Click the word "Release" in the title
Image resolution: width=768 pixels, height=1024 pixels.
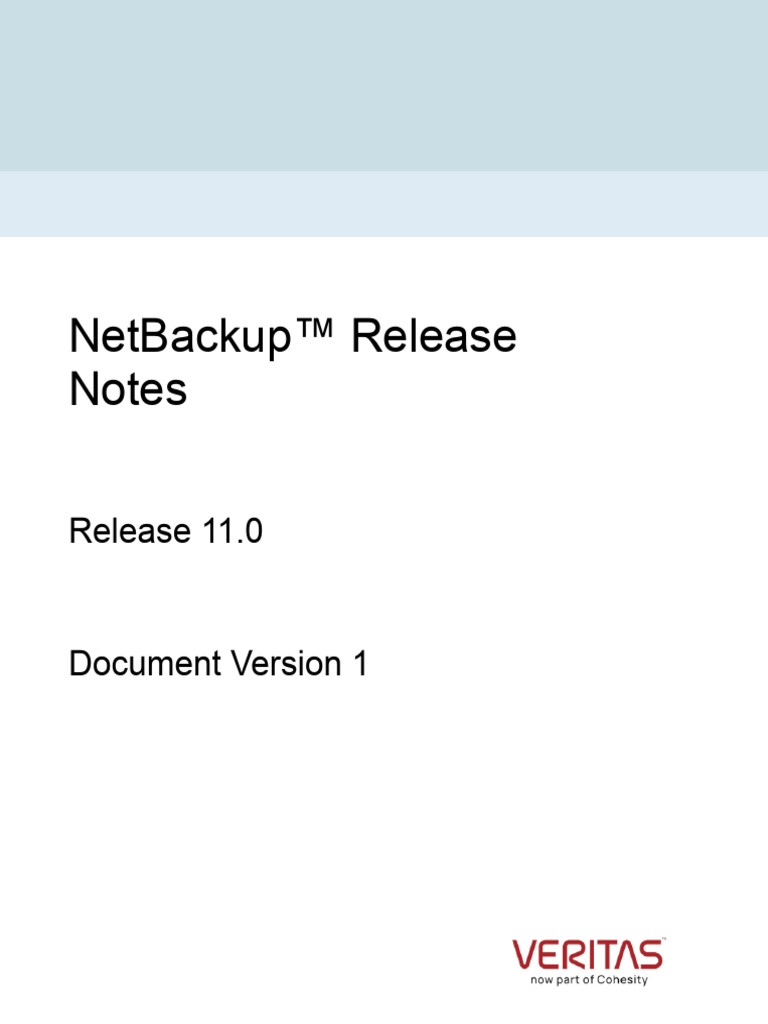click(x=434, y=337)
